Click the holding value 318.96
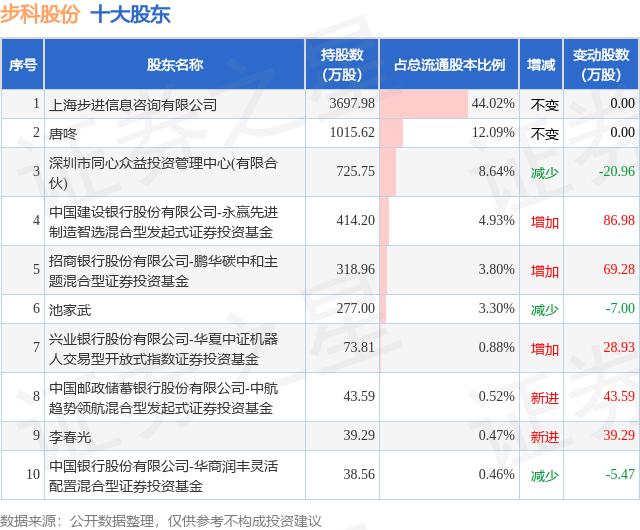The image size is (640, 530). click(356, 269)
